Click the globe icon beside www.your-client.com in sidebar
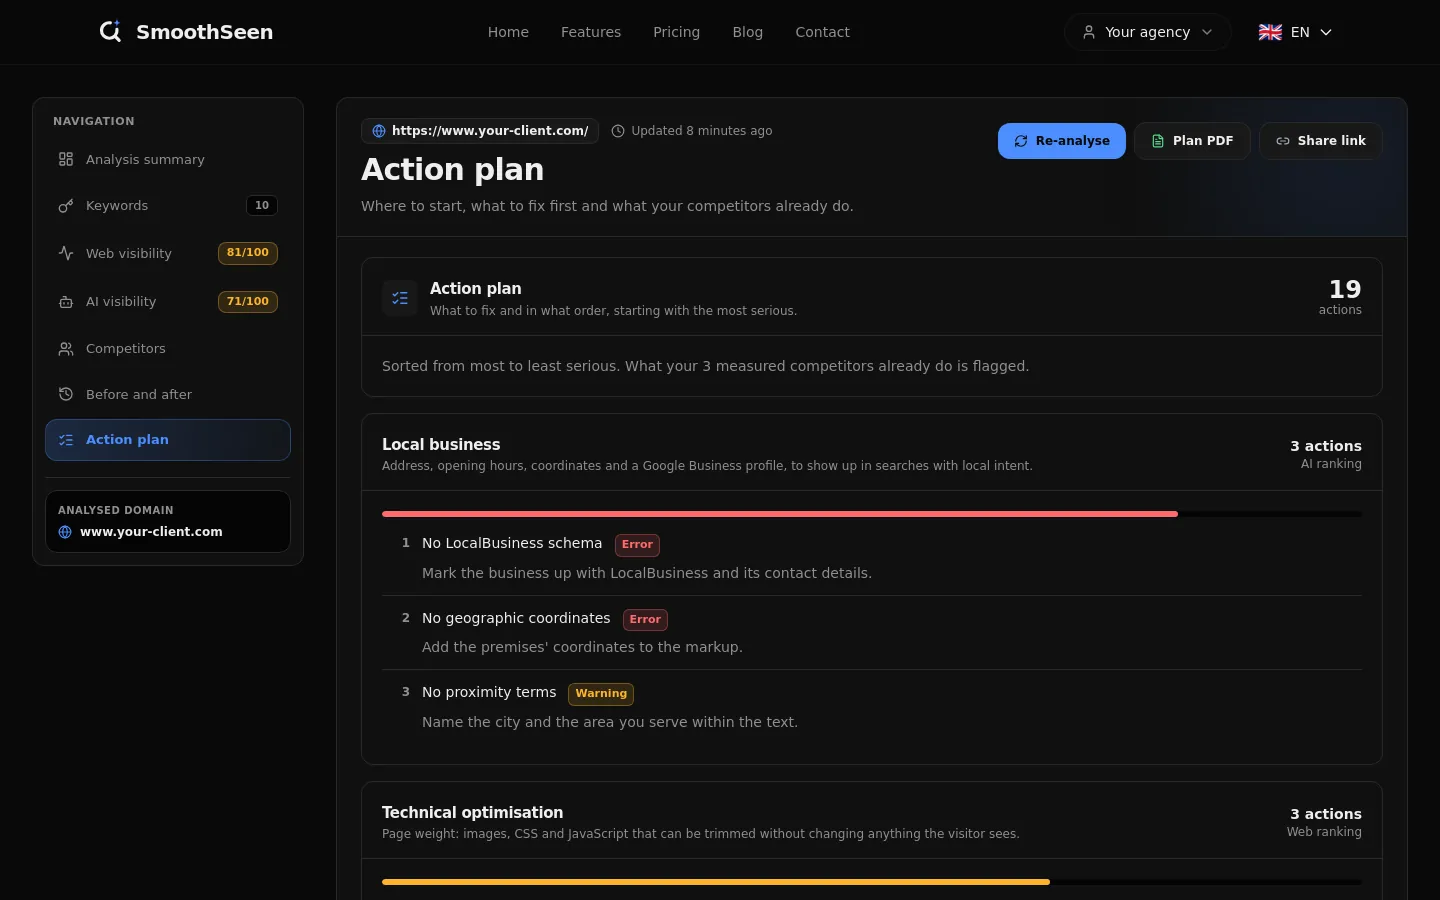This screenshot has width=1440, height=900. coord(65,532)
